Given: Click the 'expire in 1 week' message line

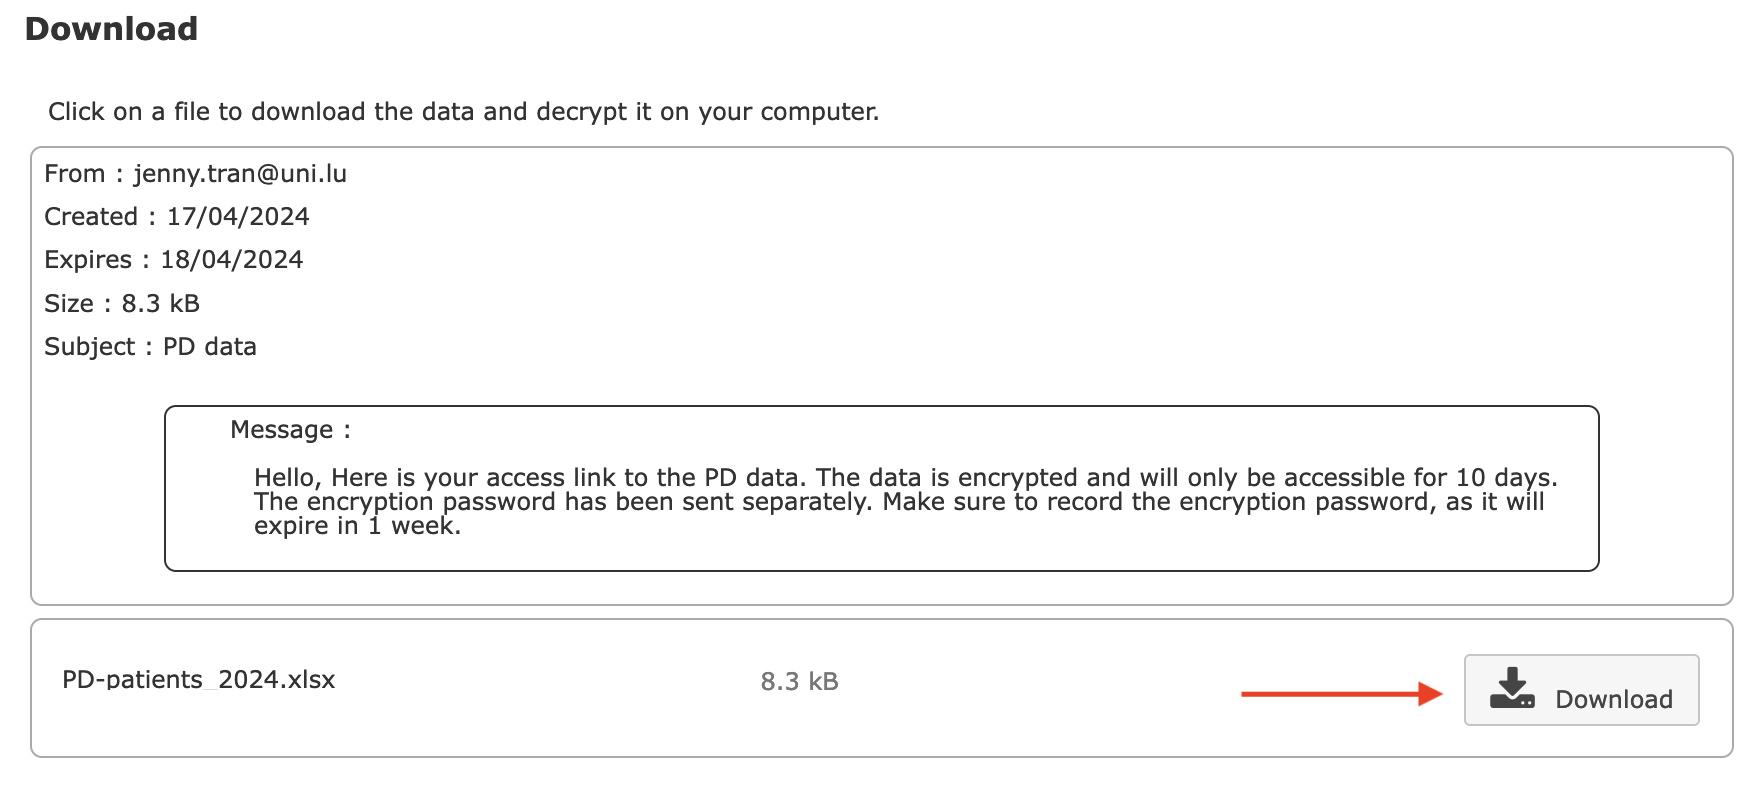Looking at the screenshot, I should [357, 526].
